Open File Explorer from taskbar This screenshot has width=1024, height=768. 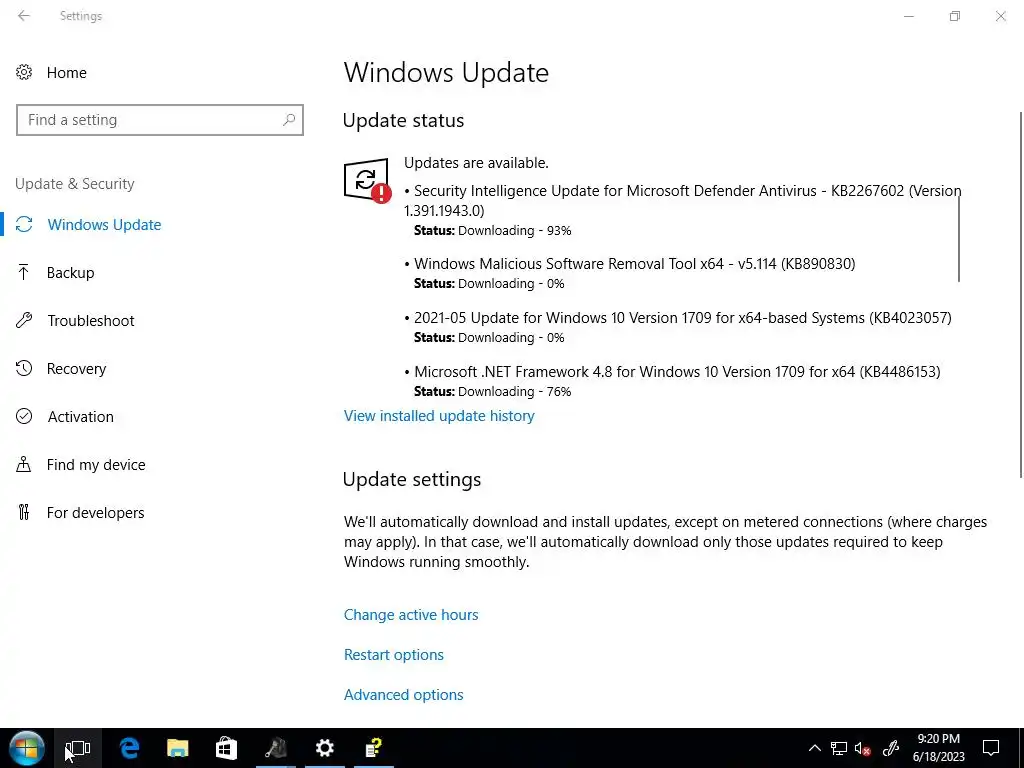tap(178, 748)
